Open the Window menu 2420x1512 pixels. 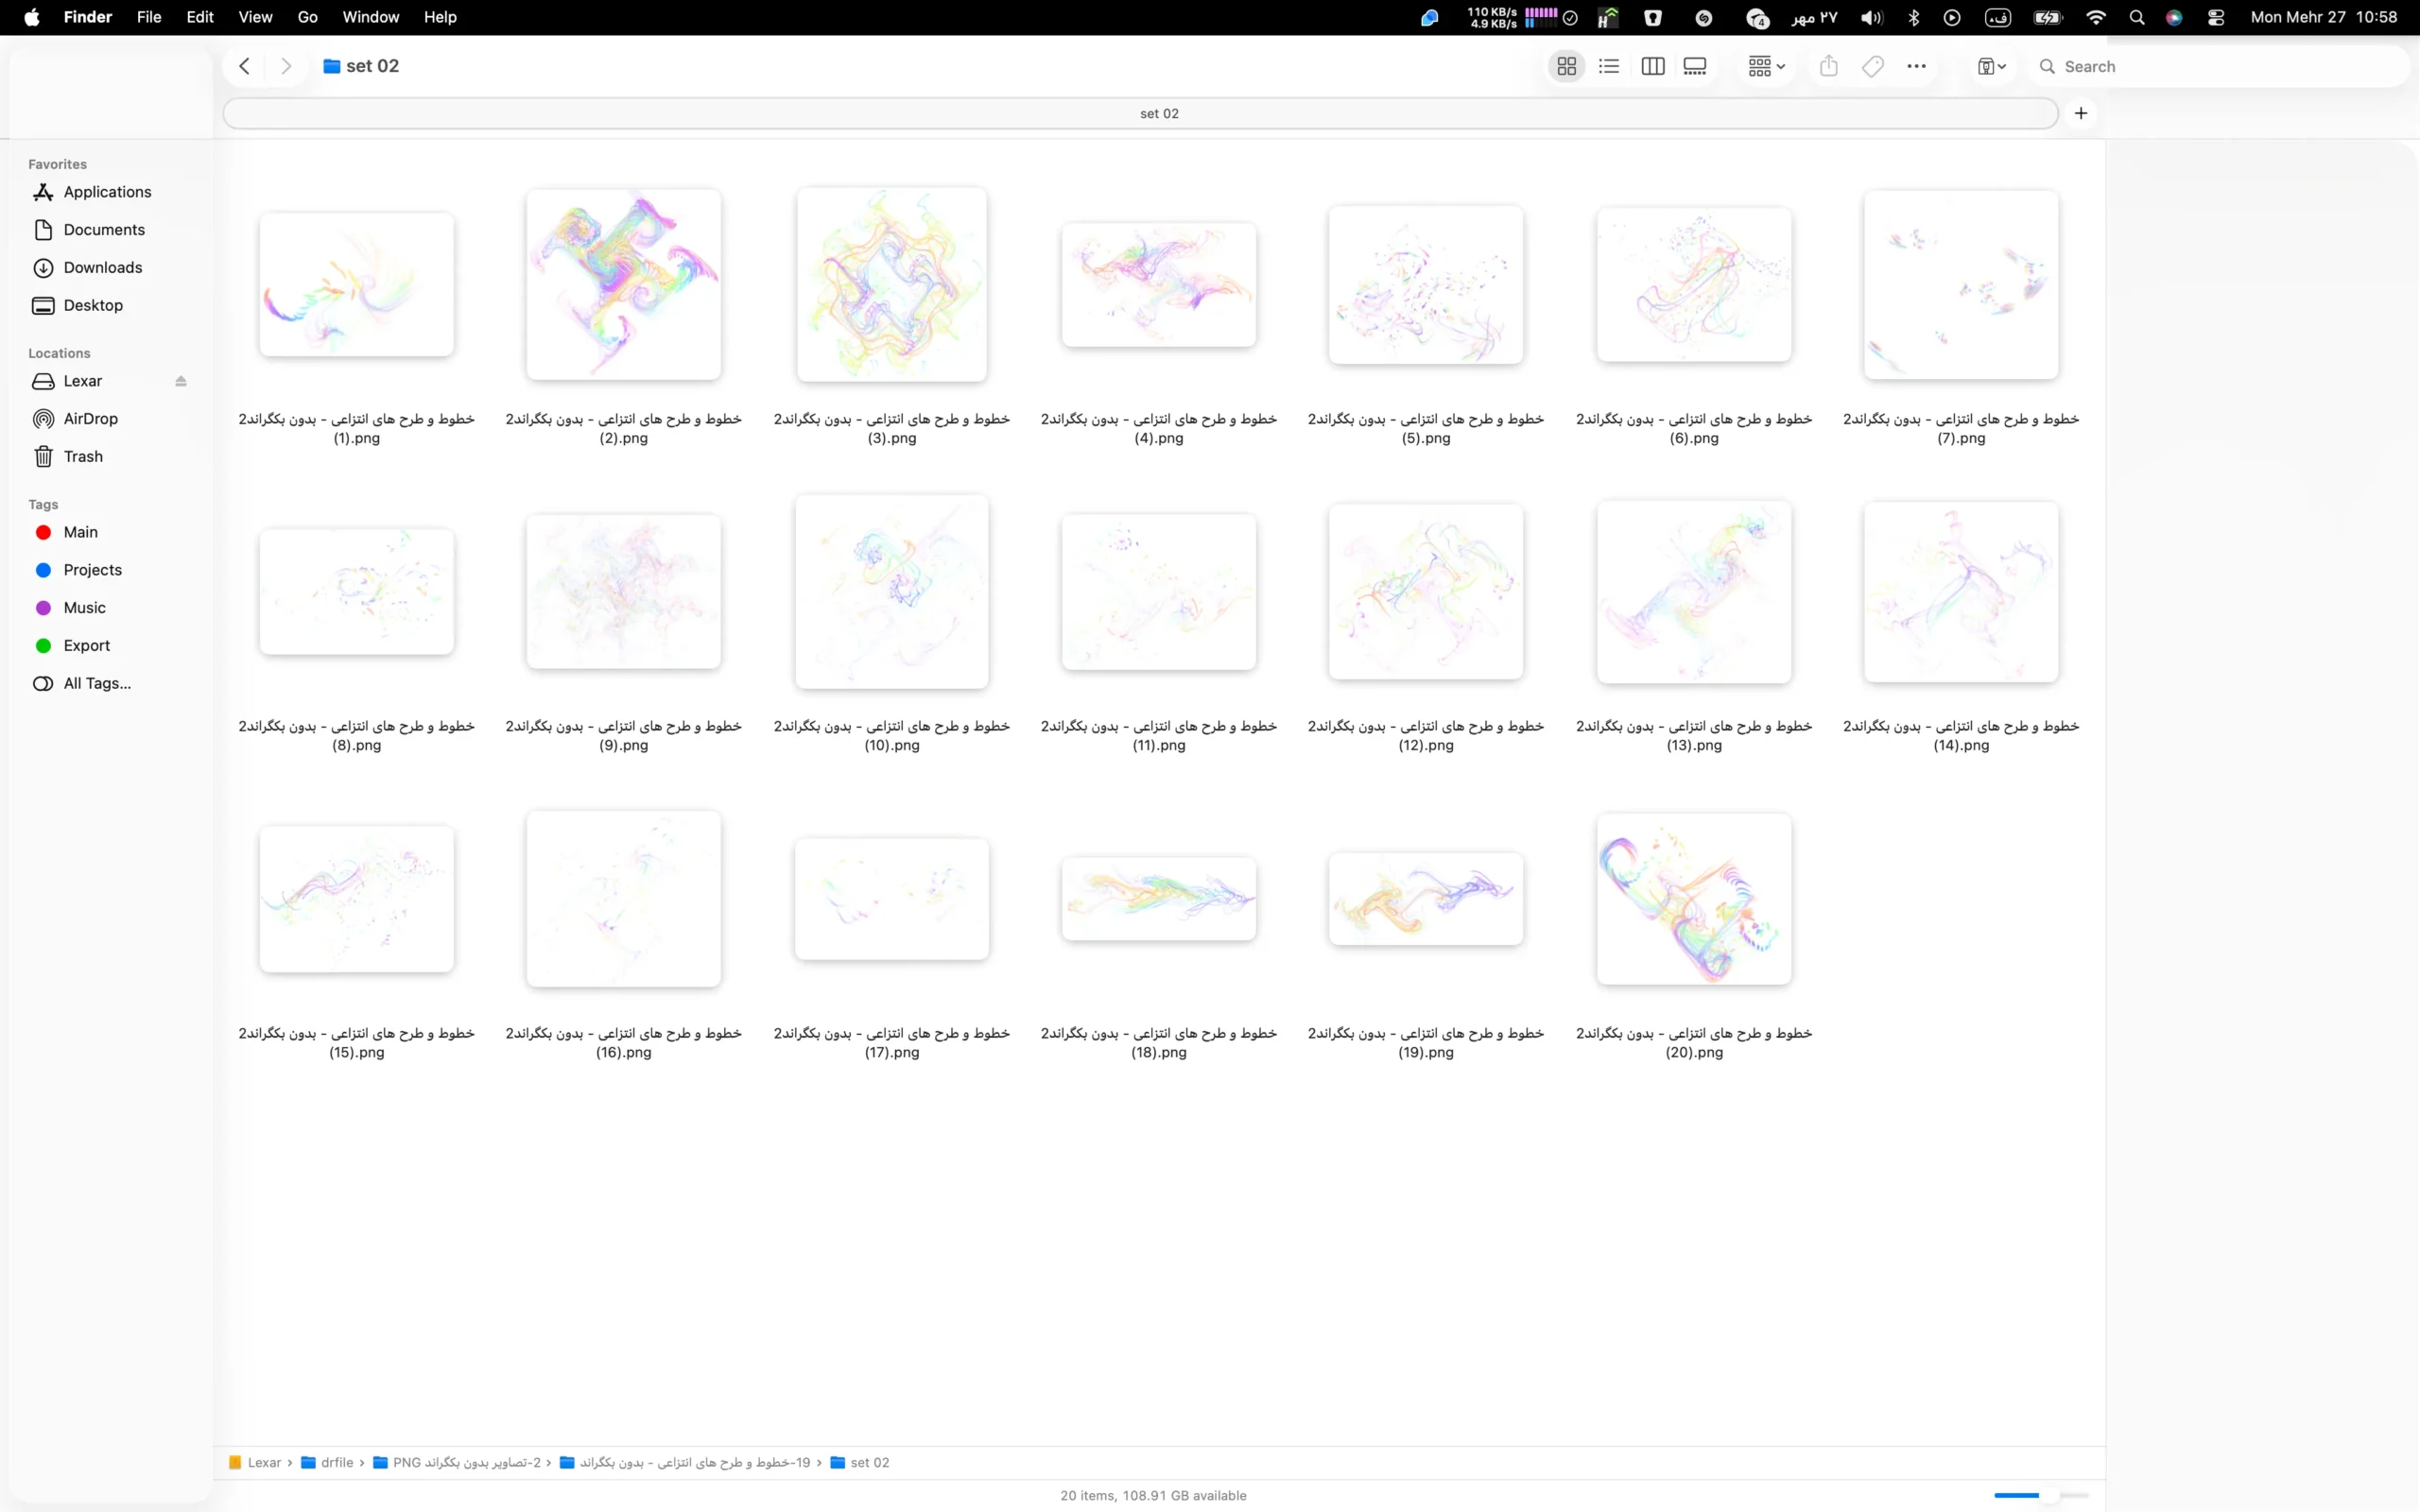(x=371, y=17)
